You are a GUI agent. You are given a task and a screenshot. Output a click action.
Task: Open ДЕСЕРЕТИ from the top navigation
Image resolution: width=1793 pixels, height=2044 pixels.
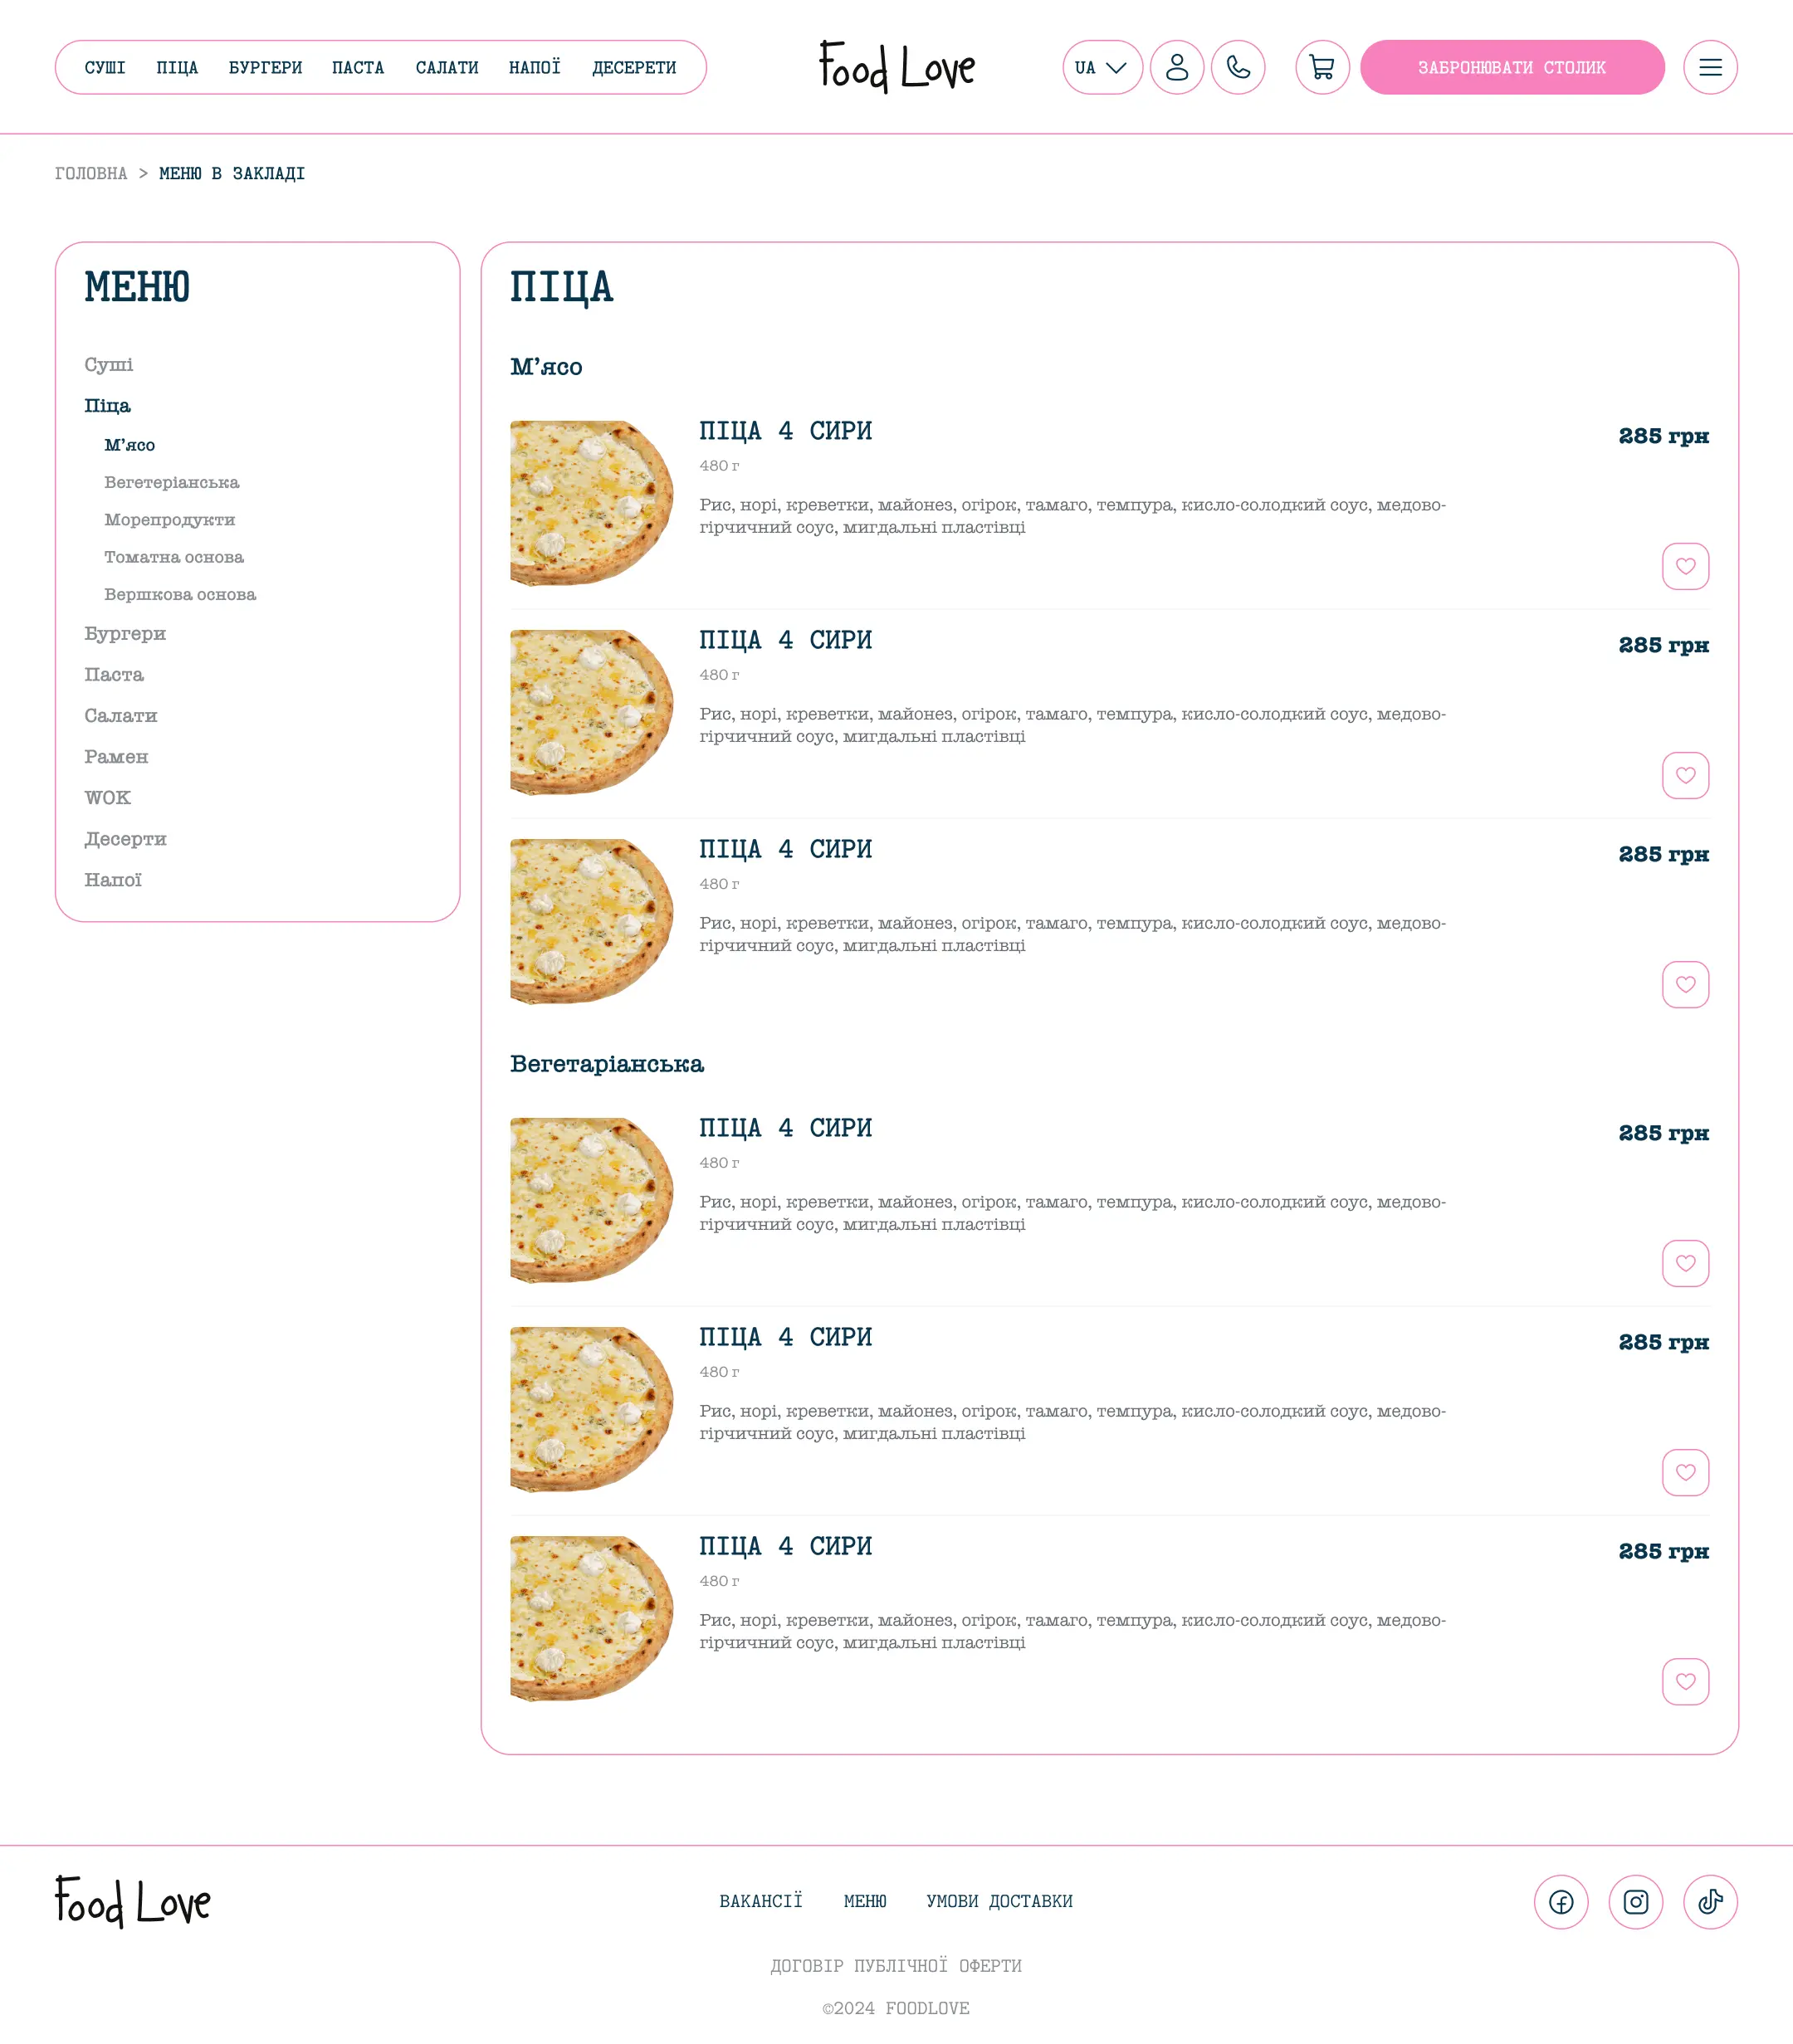click(x=635, y=67)
